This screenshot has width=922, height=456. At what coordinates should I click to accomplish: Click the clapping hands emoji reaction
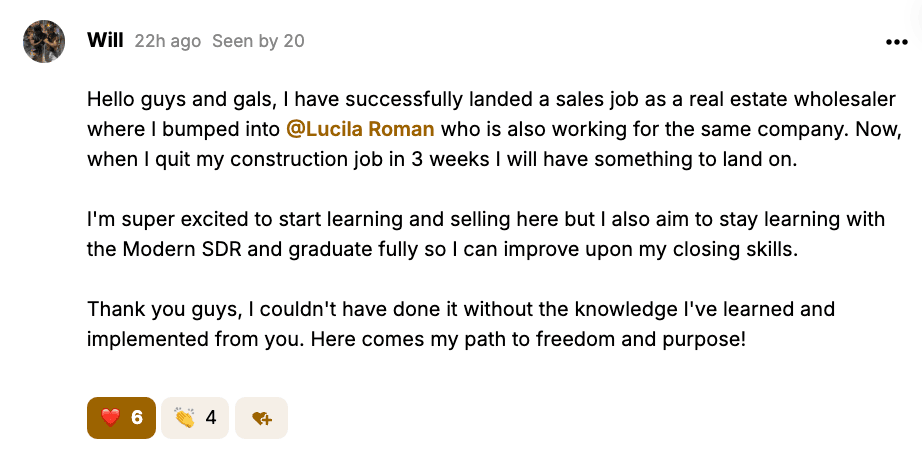click(x=184, y=417)
